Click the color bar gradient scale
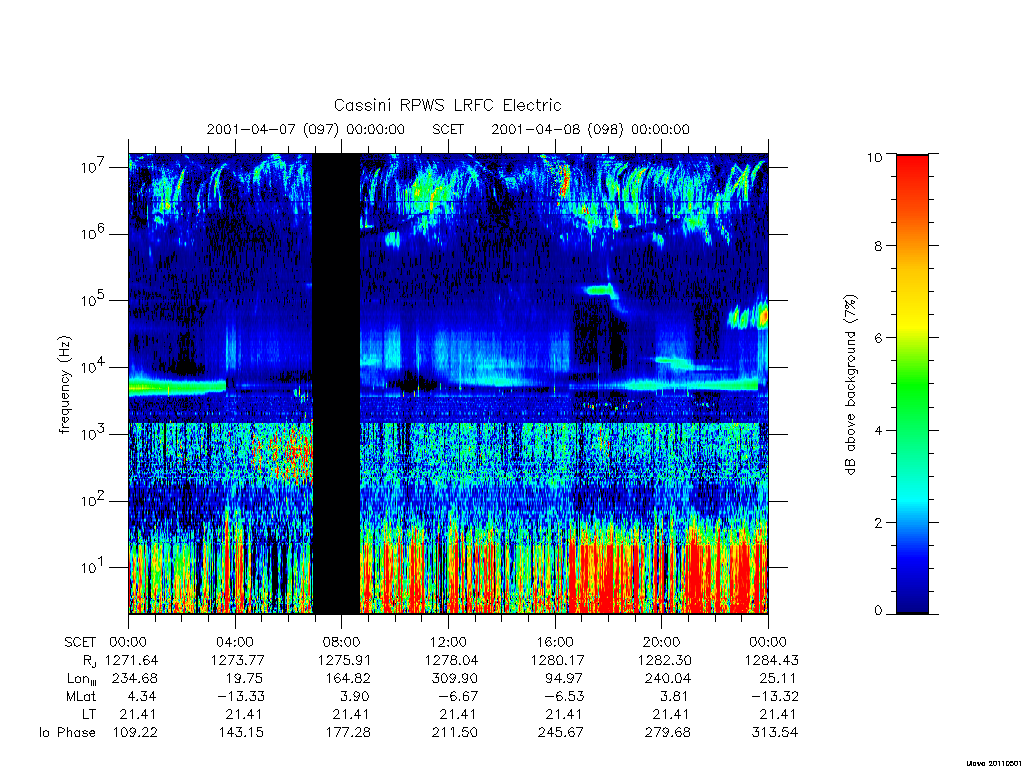The height and width of the screenshot is (768, 1024). tap(912, 384)
